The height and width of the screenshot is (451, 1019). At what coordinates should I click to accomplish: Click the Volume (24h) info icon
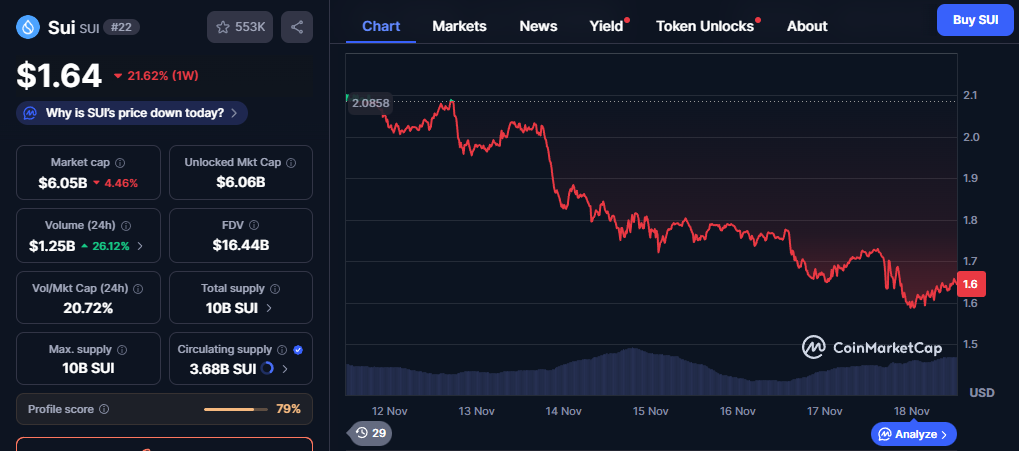tap(126, 225)
